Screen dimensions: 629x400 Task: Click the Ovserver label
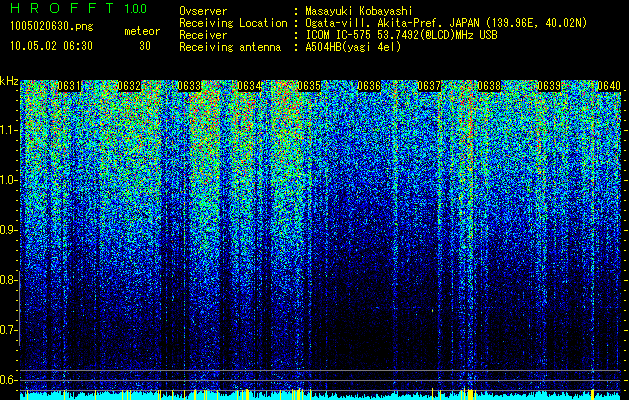coord(203,12)
